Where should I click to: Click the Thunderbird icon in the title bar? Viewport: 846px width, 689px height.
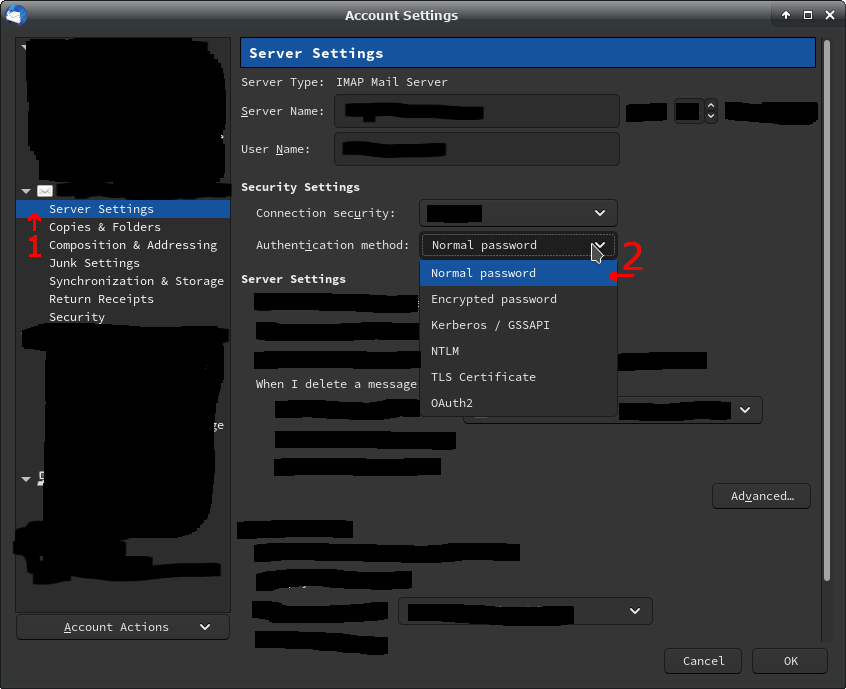16,15
